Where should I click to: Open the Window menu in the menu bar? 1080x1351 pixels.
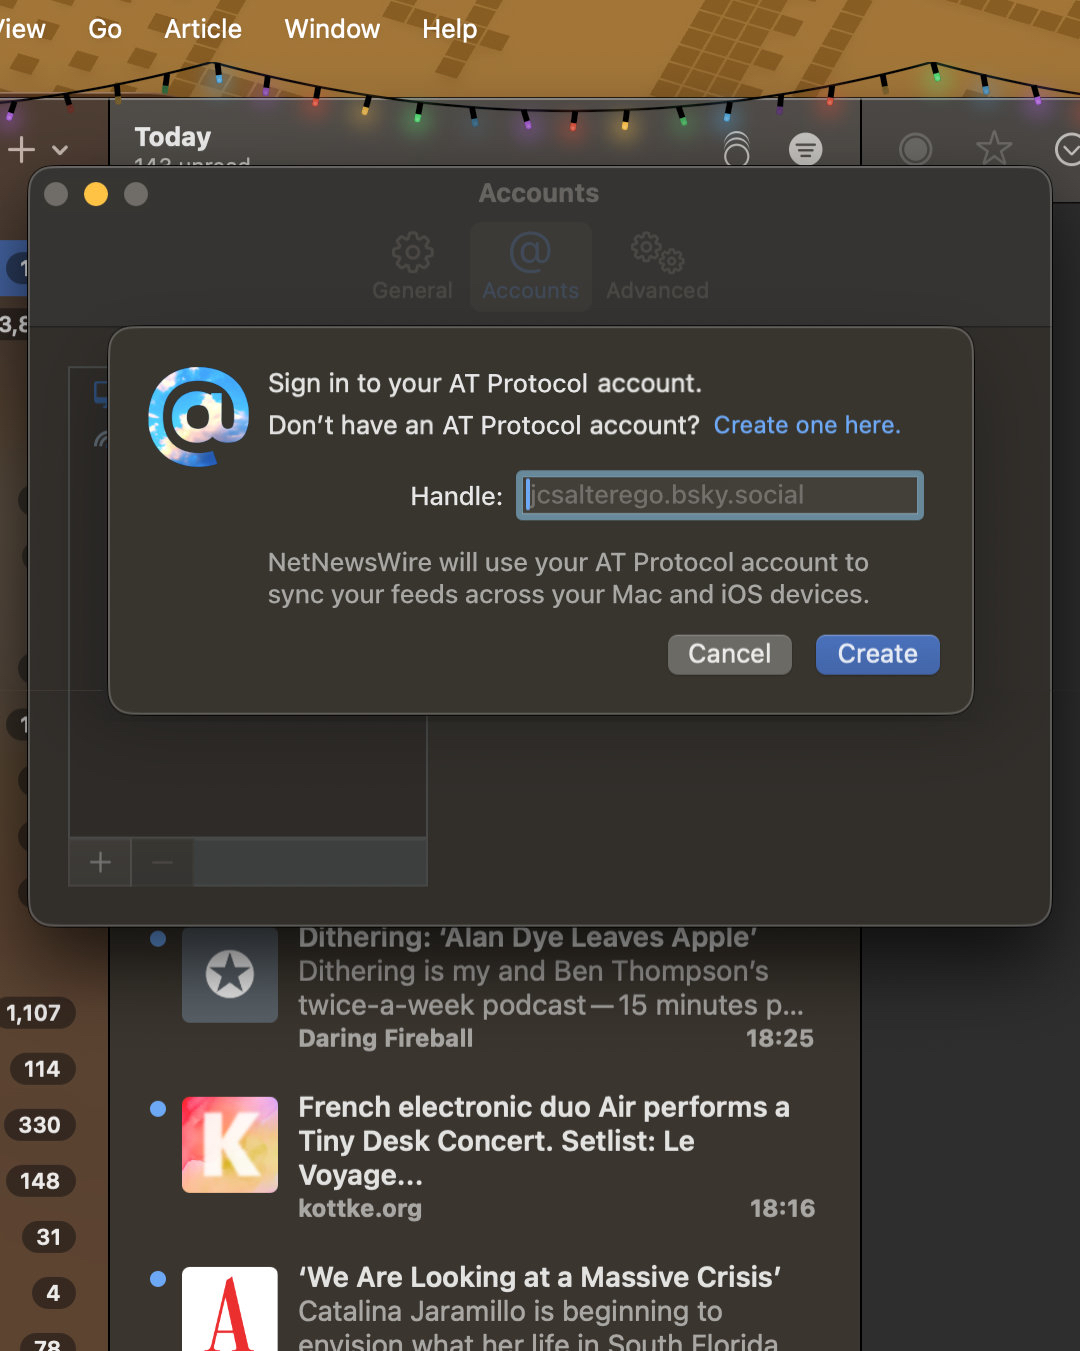(x=332, y=29)
